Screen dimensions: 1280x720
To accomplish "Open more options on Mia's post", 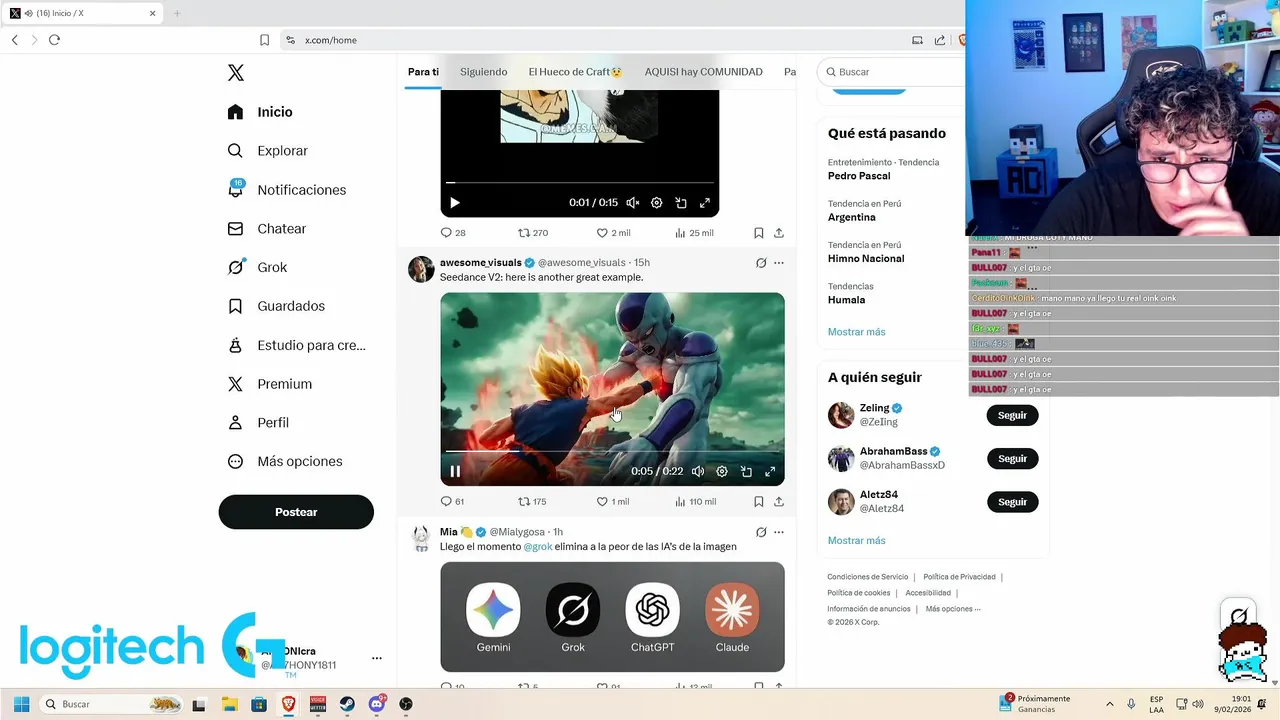I will (x=779, y=532).
